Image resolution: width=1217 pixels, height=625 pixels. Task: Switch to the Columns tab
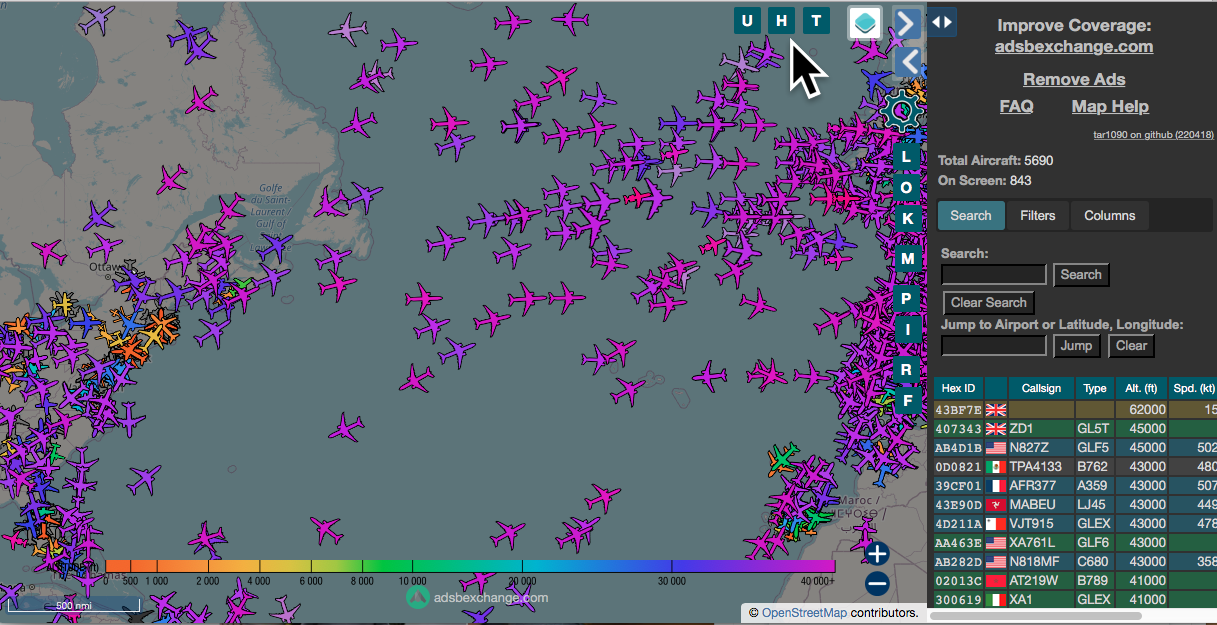pos(1109,215)
